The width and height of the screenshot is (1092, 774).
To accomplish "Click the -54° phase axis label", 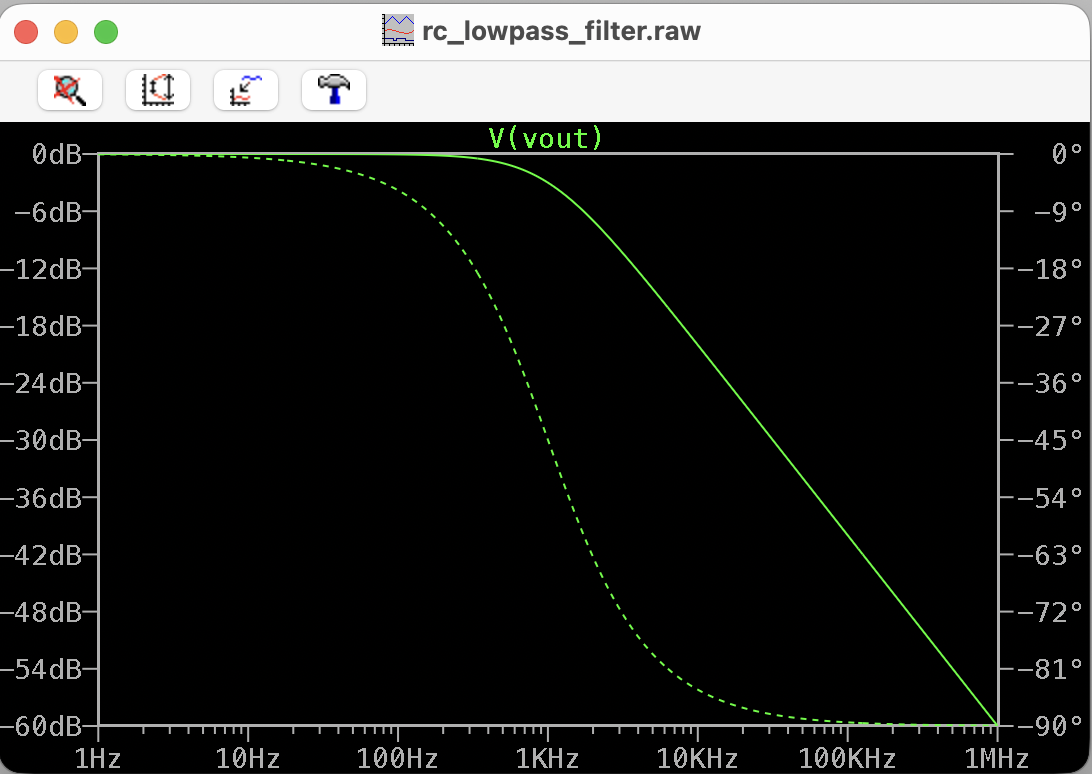I will (1050, 498).
